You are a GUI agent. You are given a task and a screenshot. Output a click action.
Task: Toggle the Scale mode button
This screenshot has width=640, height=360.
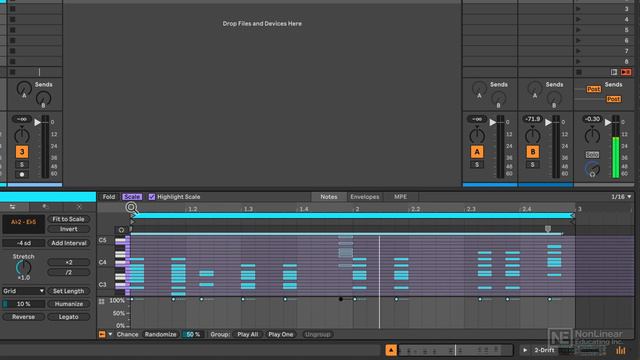coord(132,197)
